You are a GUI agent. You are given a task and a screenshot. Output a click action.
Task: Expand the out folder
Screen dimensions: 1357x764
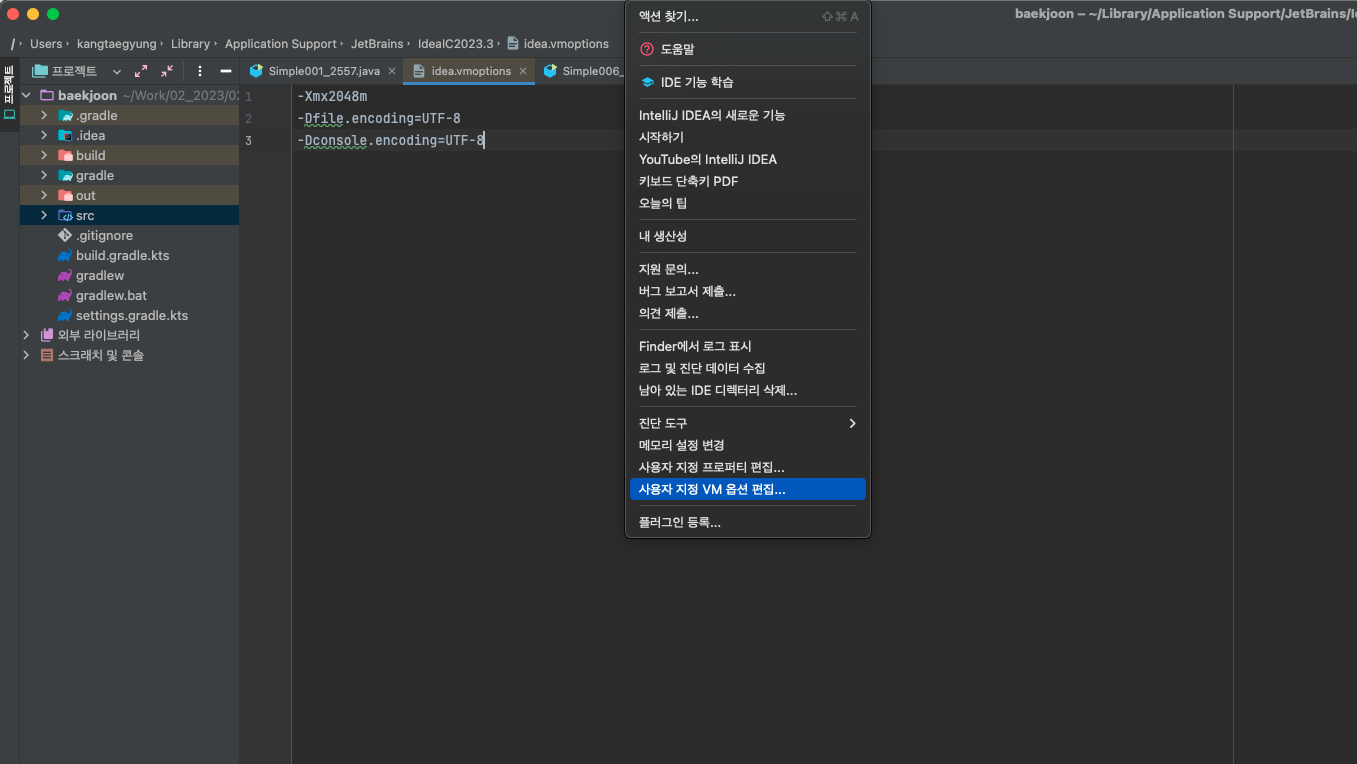click(x=44, y=195)
